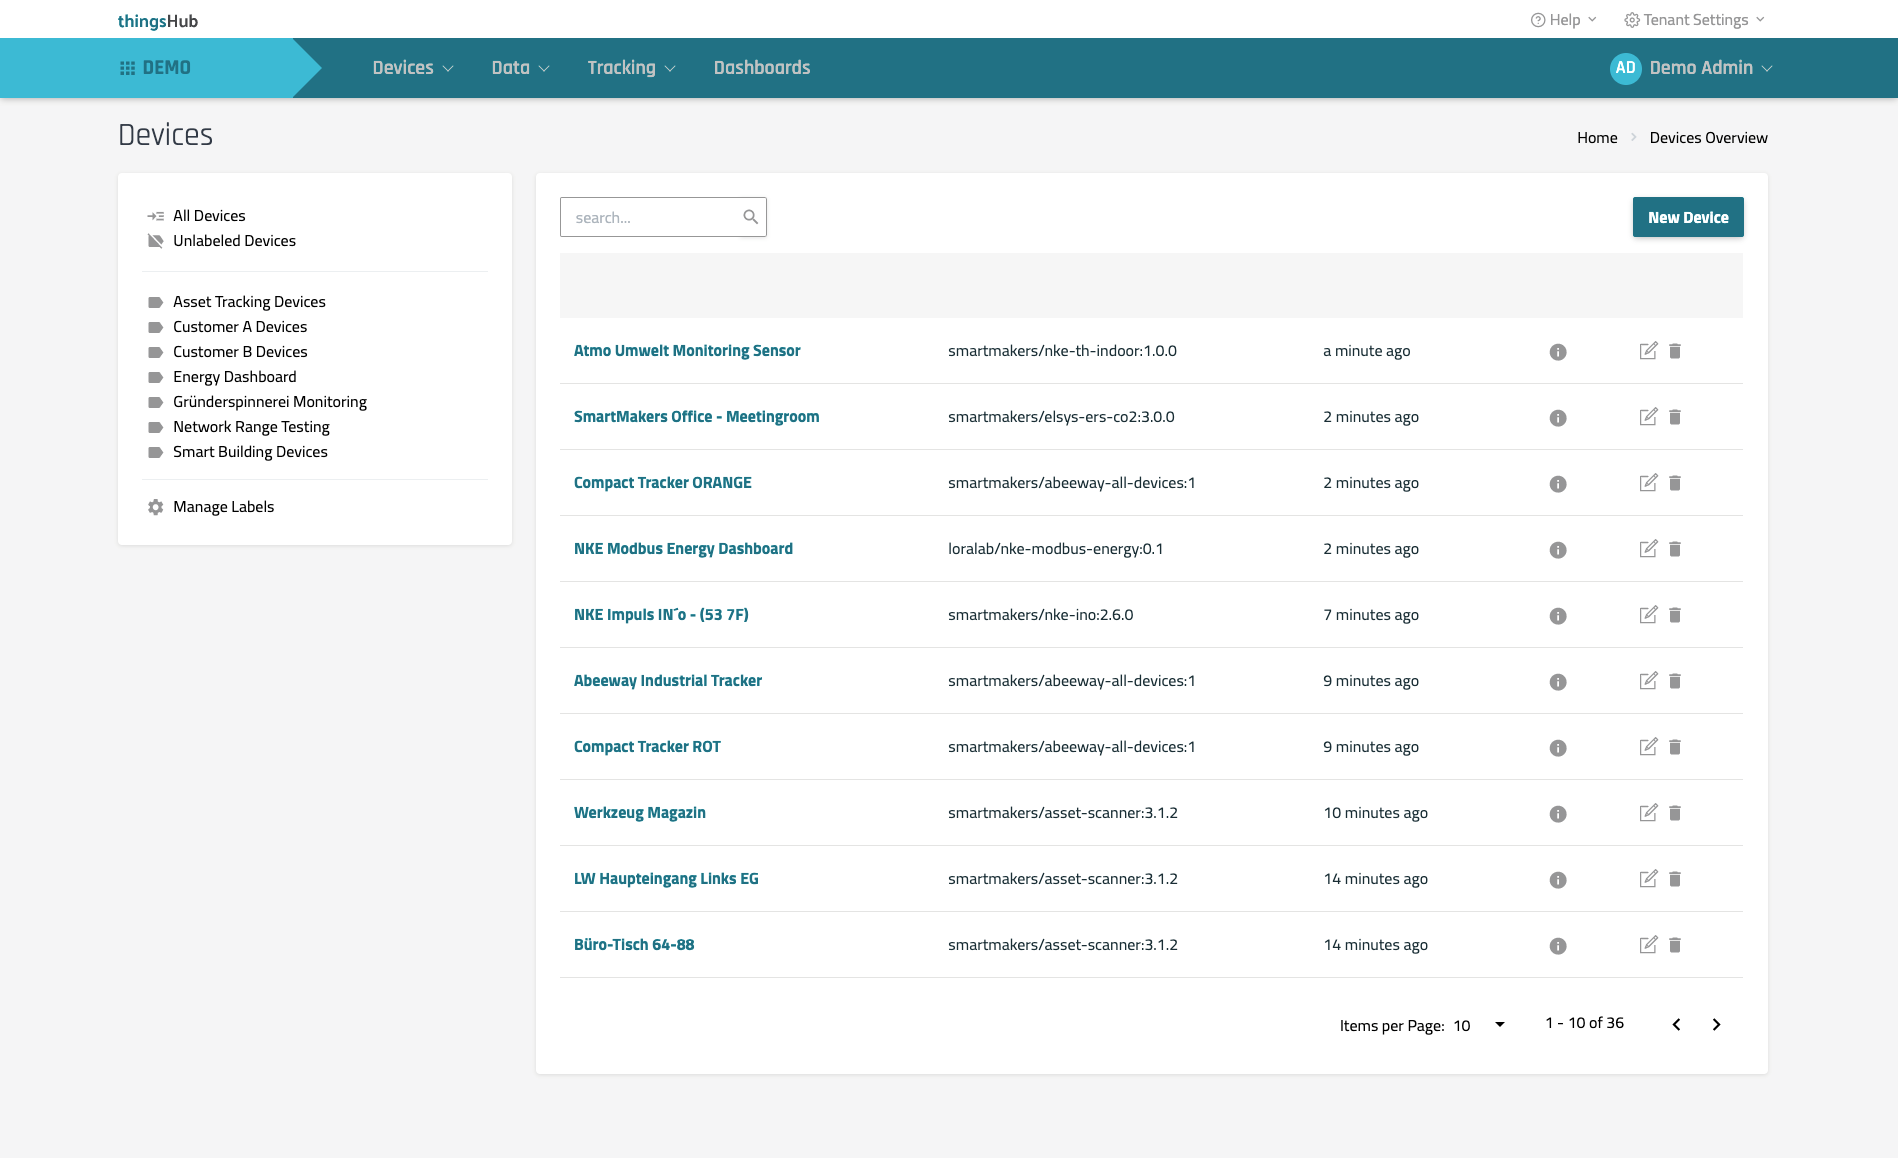Focus the device search field

tap(650, 217)
